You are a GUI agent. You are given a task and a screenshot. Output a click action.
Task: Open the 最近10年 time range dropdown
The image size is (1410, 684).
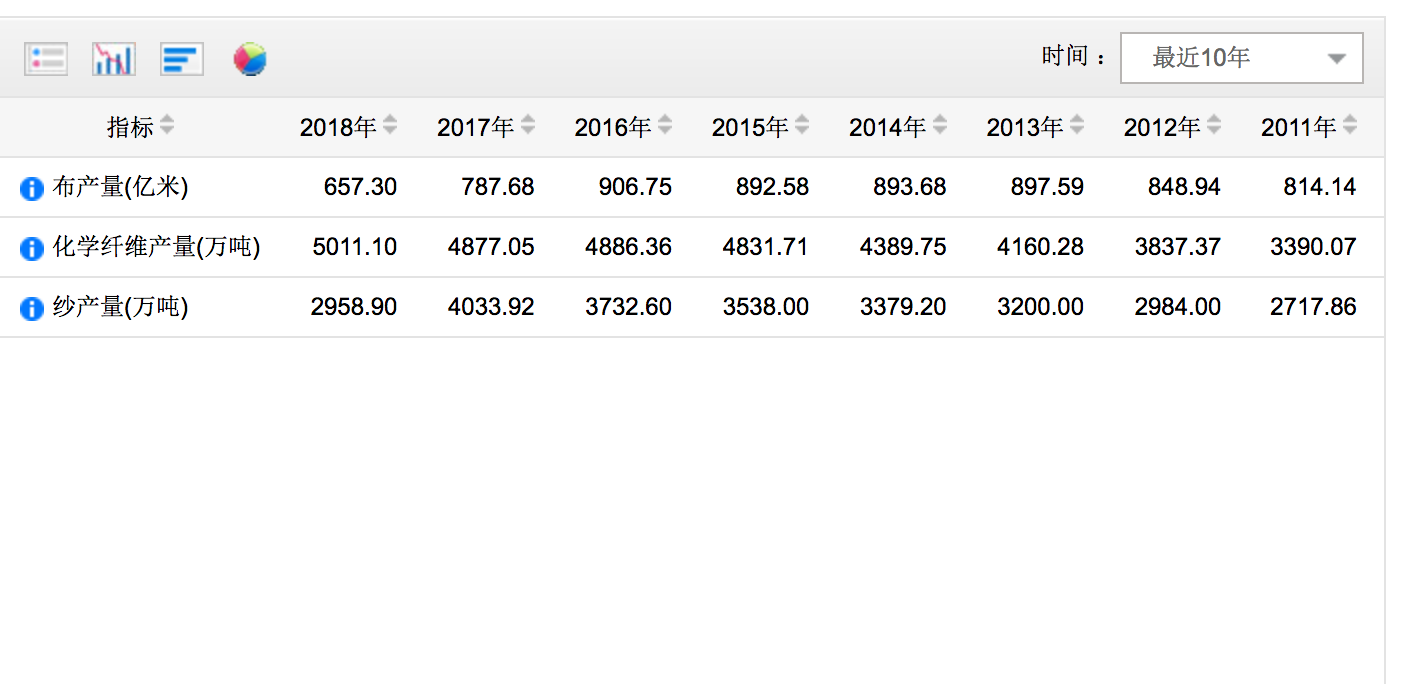1241,58
